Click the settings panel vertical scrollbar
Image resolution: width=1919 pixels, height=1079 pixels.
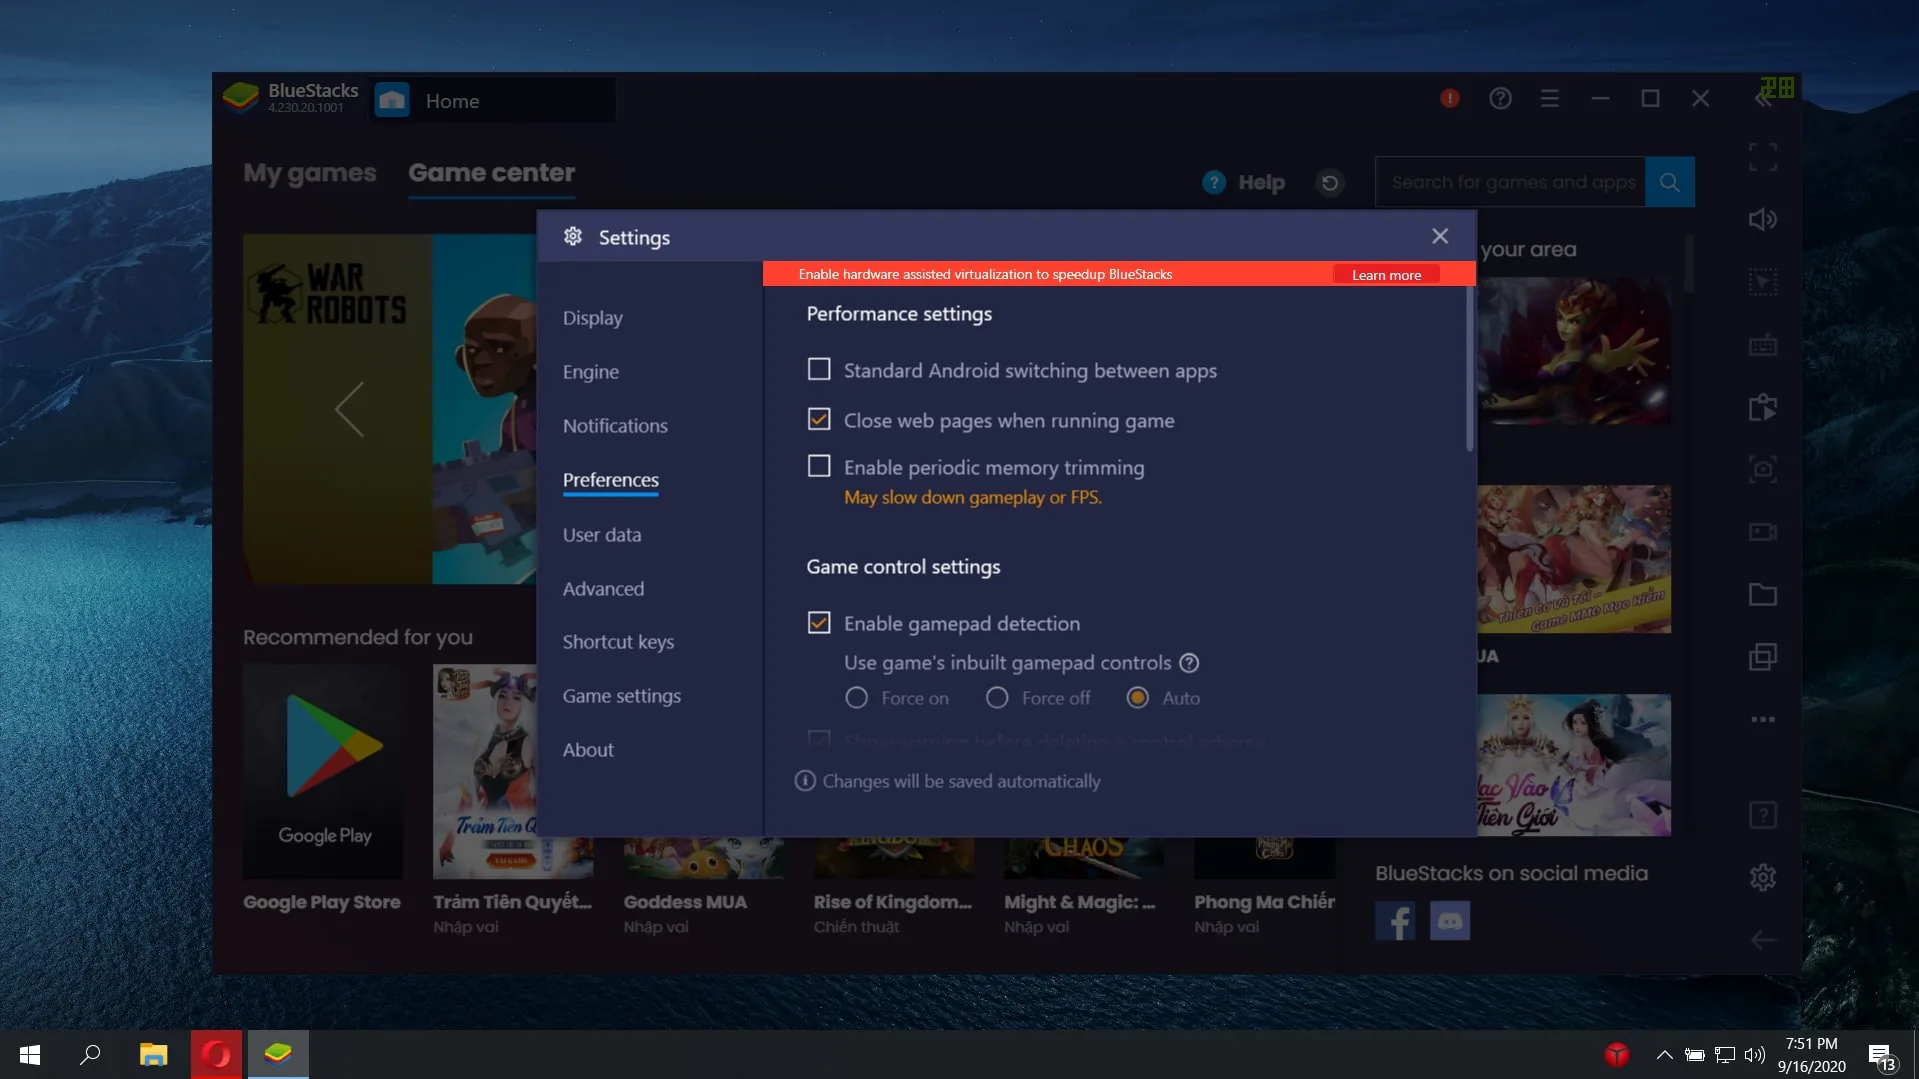pos(1469,368)
